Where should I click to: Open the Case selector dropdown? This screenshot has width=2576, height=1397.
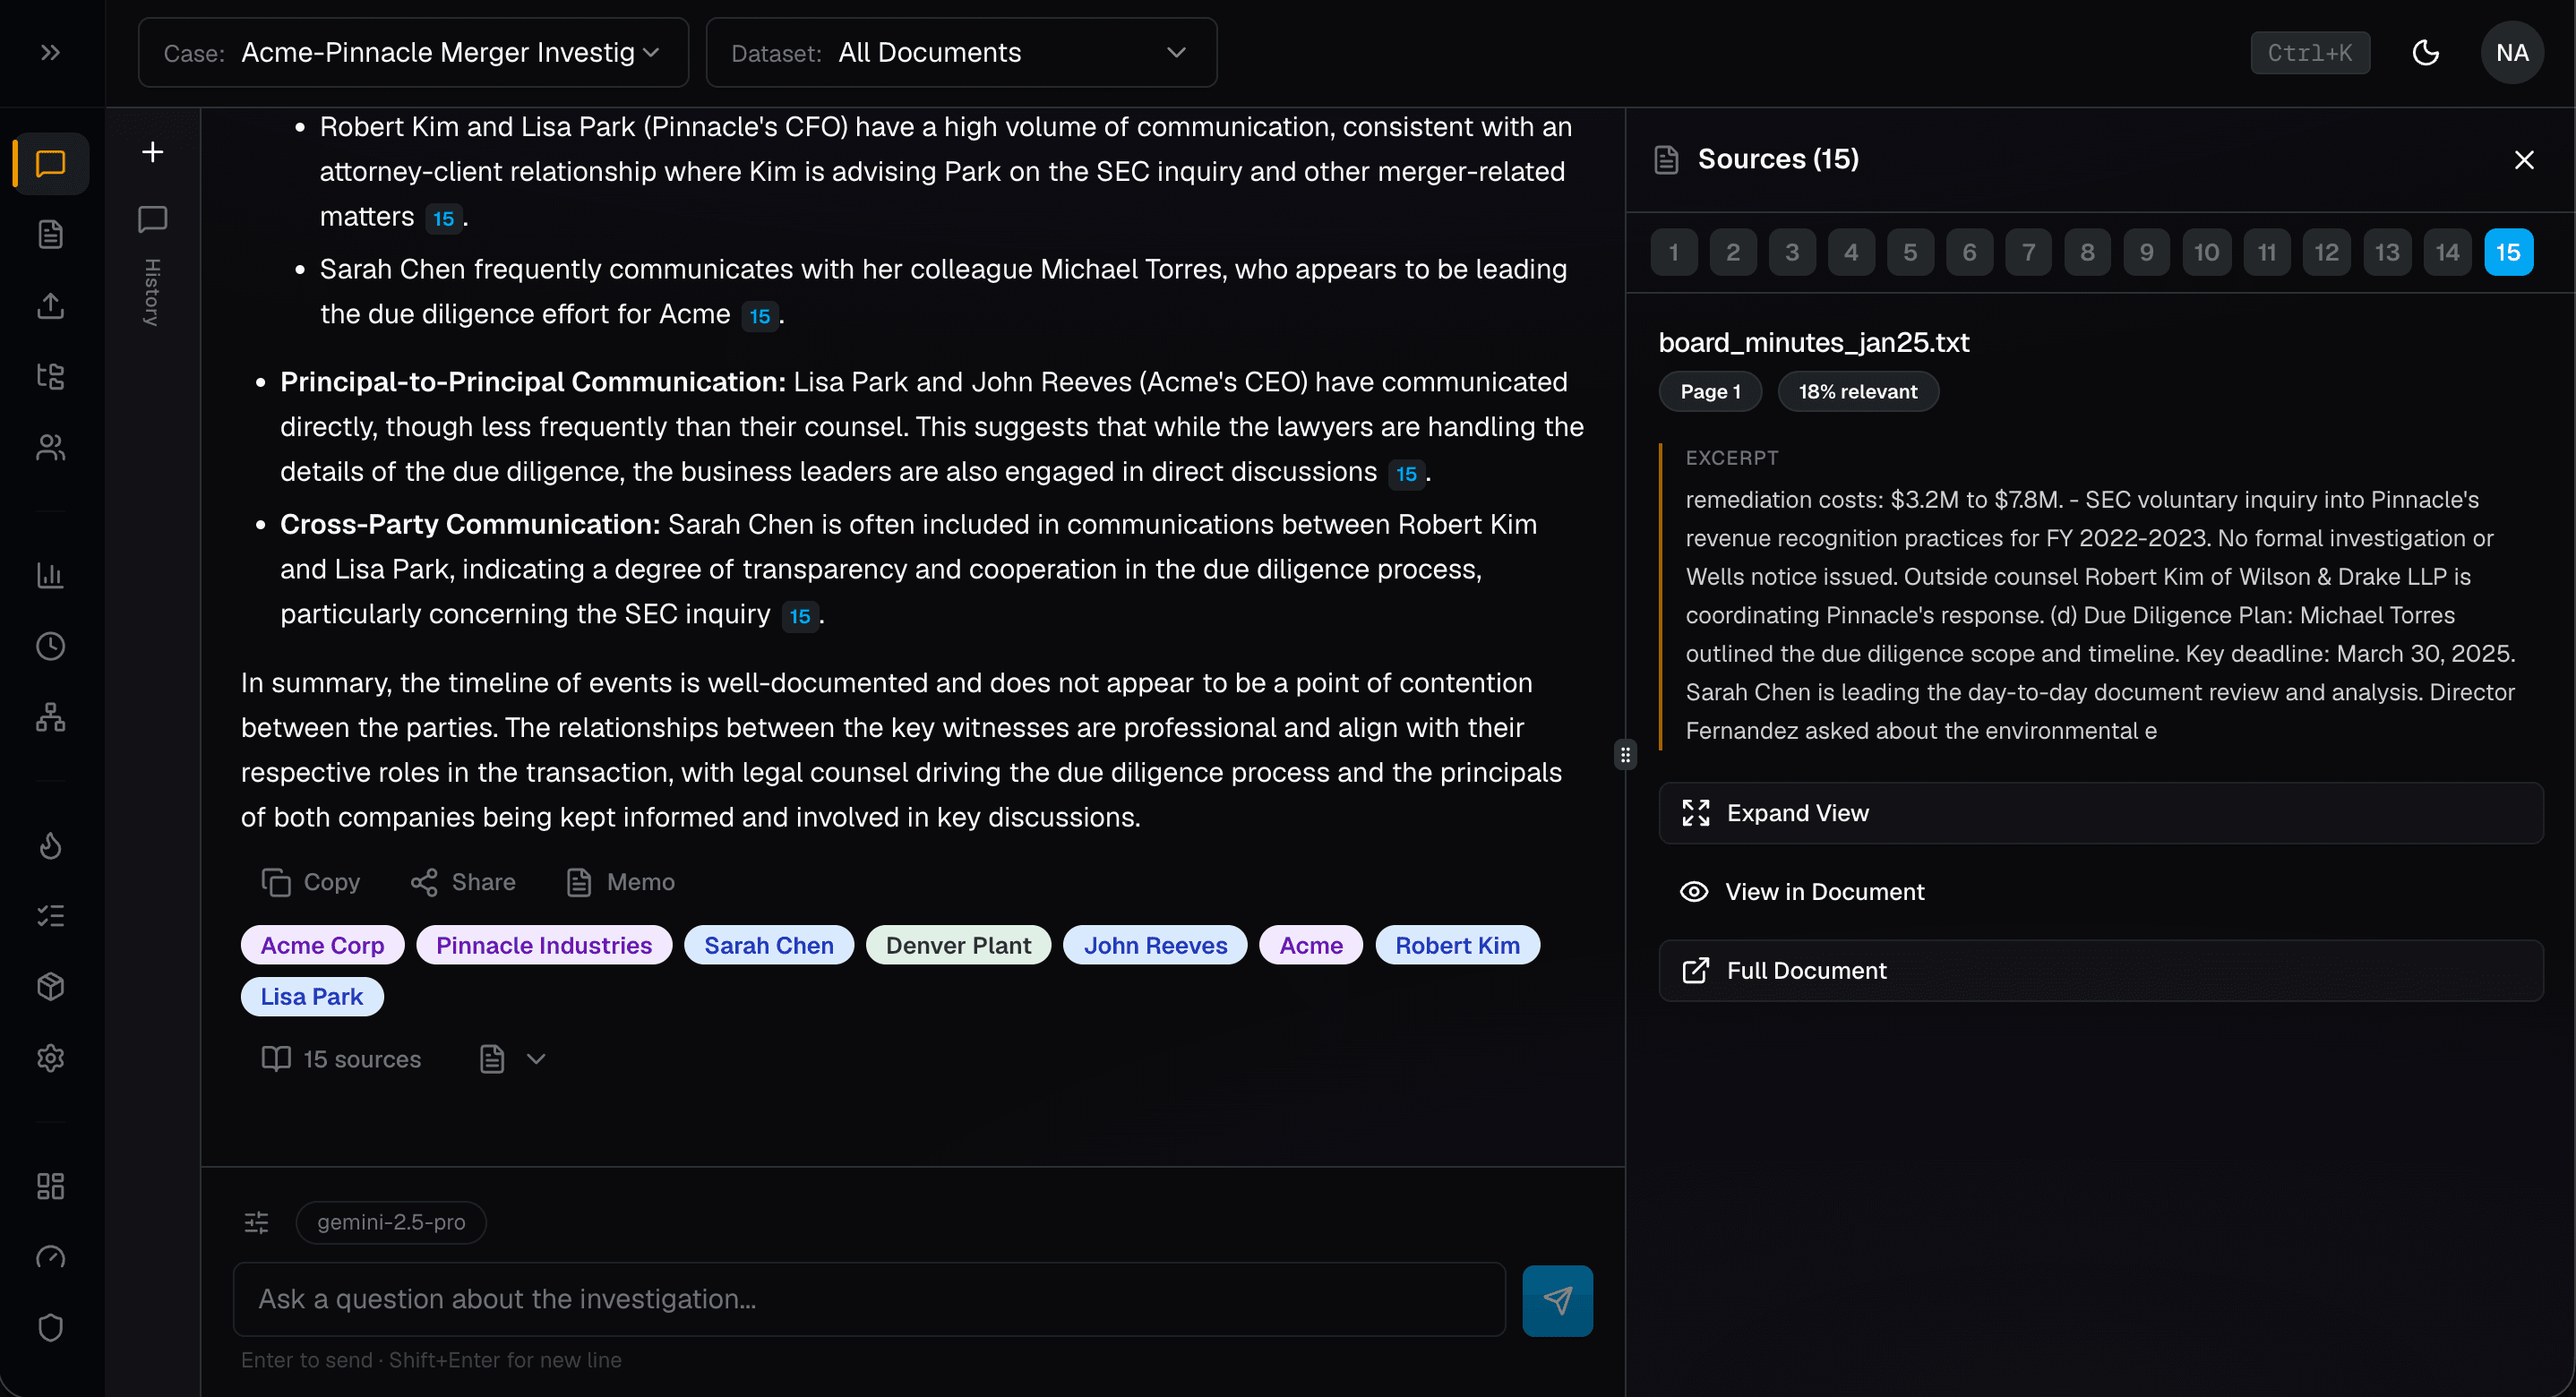[x=413, y=52]
